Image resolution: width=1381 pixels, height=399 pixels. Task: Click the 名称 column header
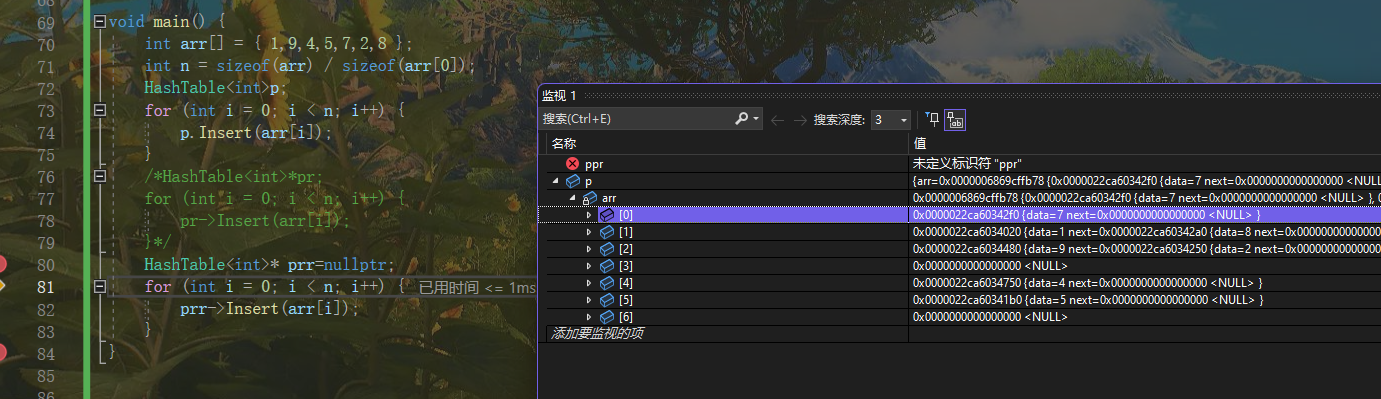(564, 144)
